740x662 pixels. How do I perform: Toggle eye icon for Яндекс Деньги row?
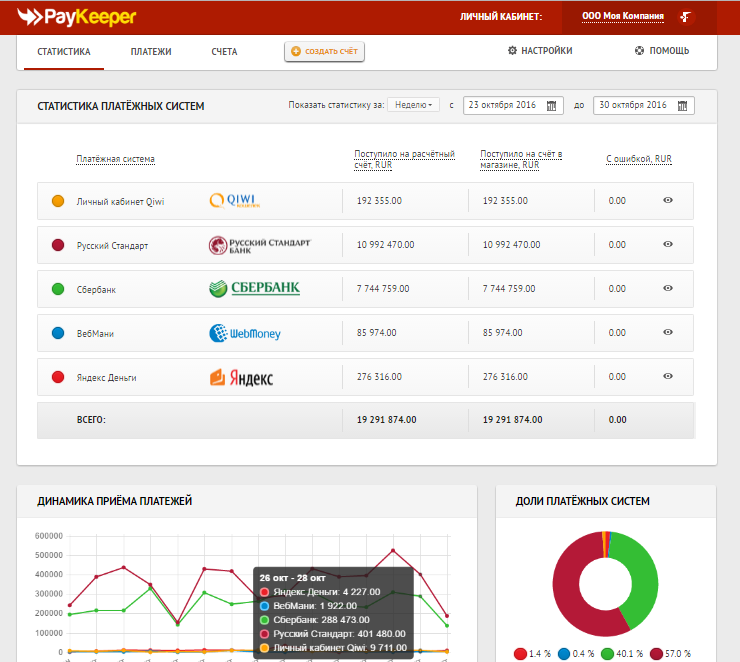pyautogui.click(x=668, y=377)
